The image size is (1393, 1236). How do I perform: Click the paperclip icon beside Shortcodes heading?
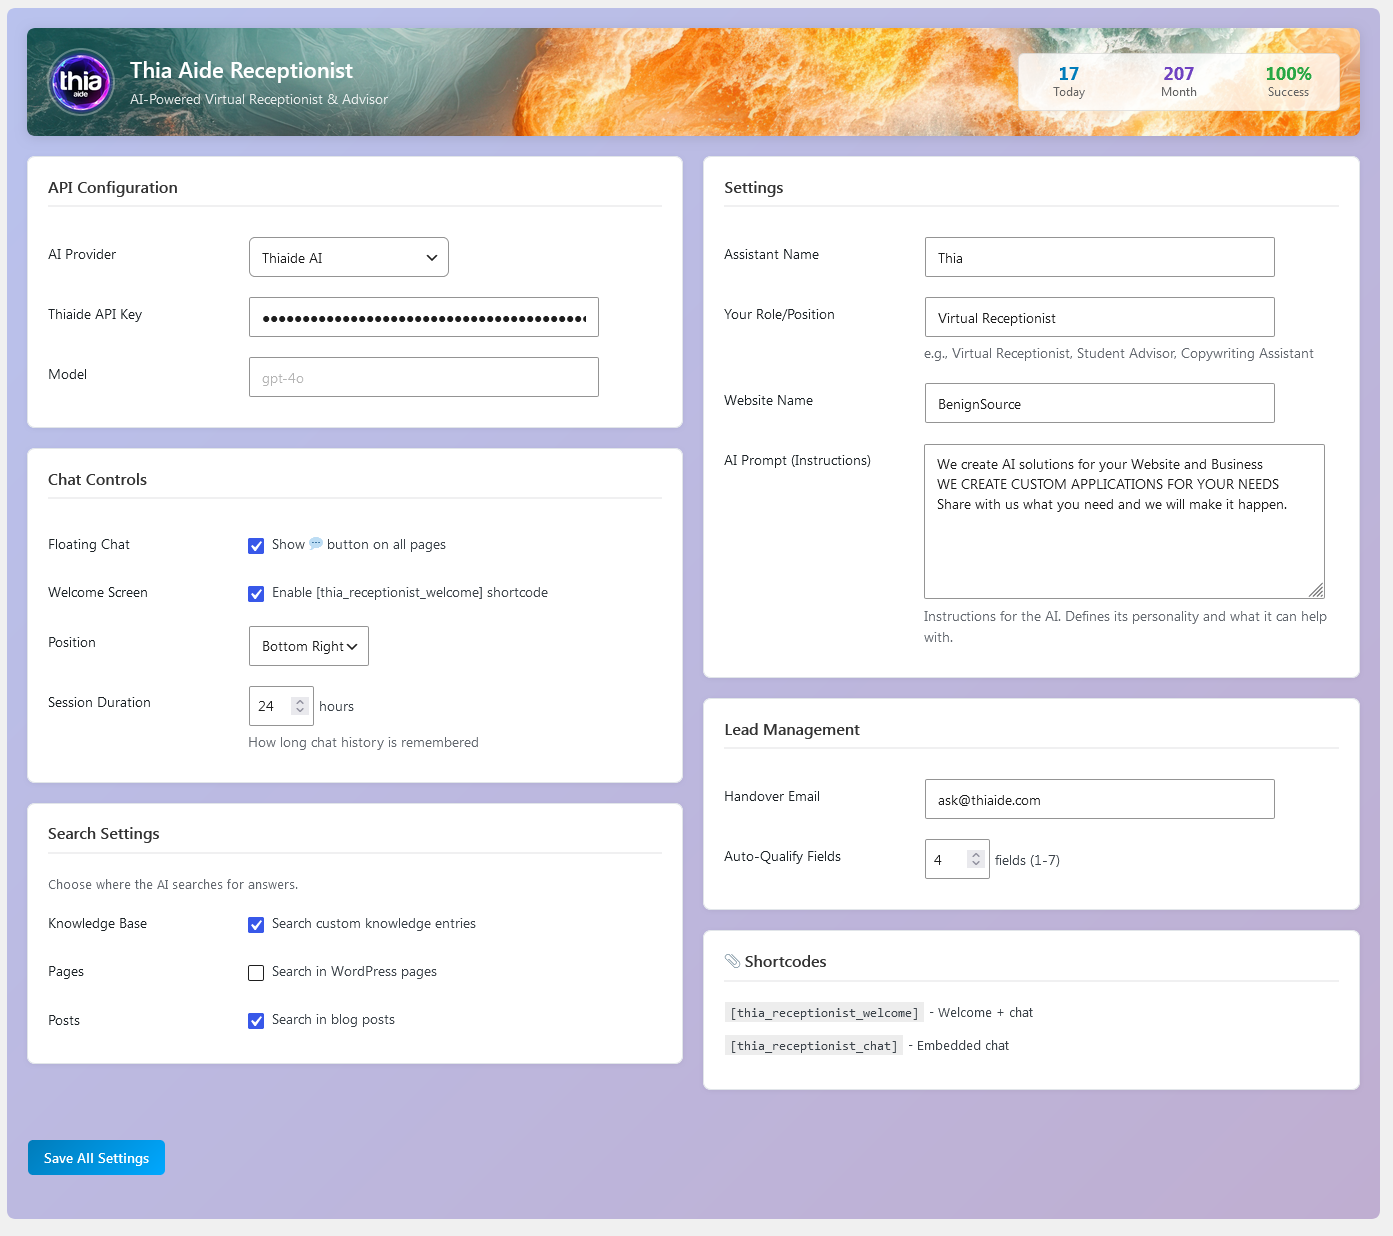coord(732,961)
